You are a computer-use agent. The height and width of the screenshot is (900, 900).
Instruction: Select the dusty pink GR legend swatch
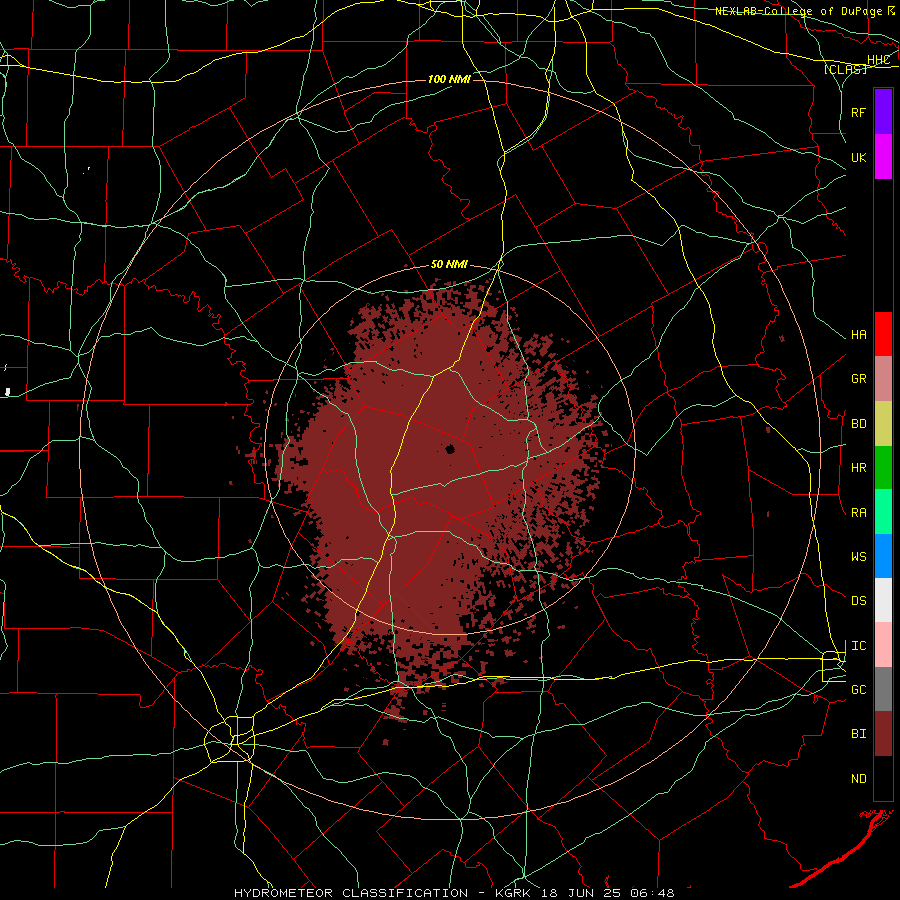[x=883, y=378]
